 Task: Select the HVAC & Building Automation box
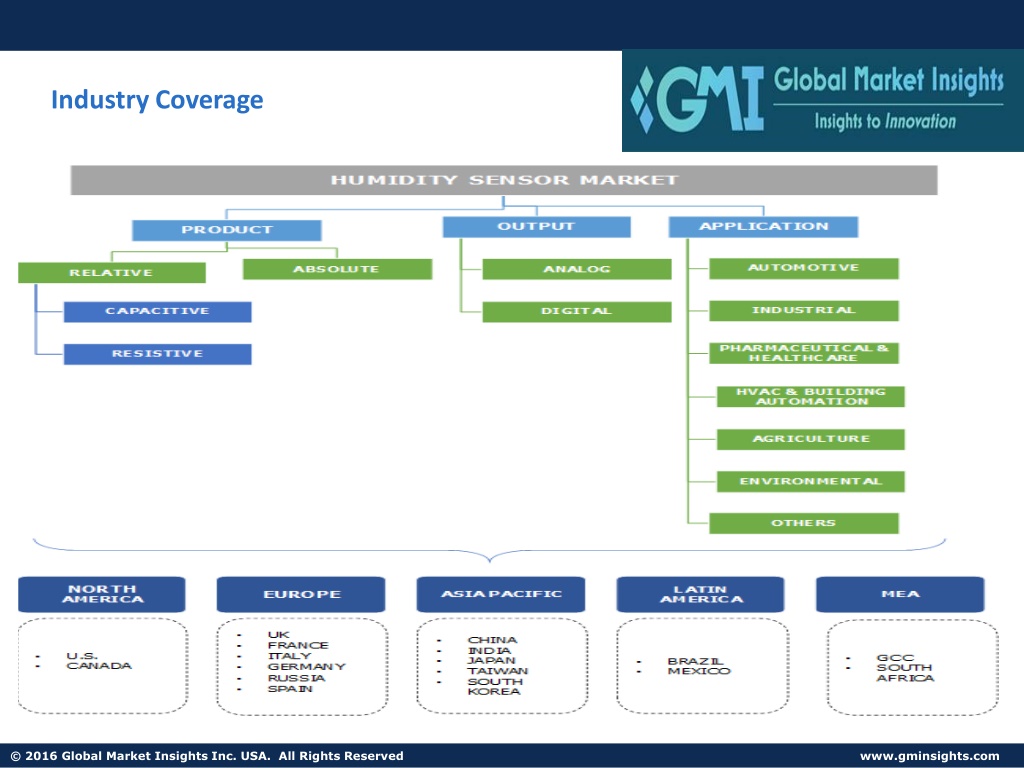click(x=810, y=396)
